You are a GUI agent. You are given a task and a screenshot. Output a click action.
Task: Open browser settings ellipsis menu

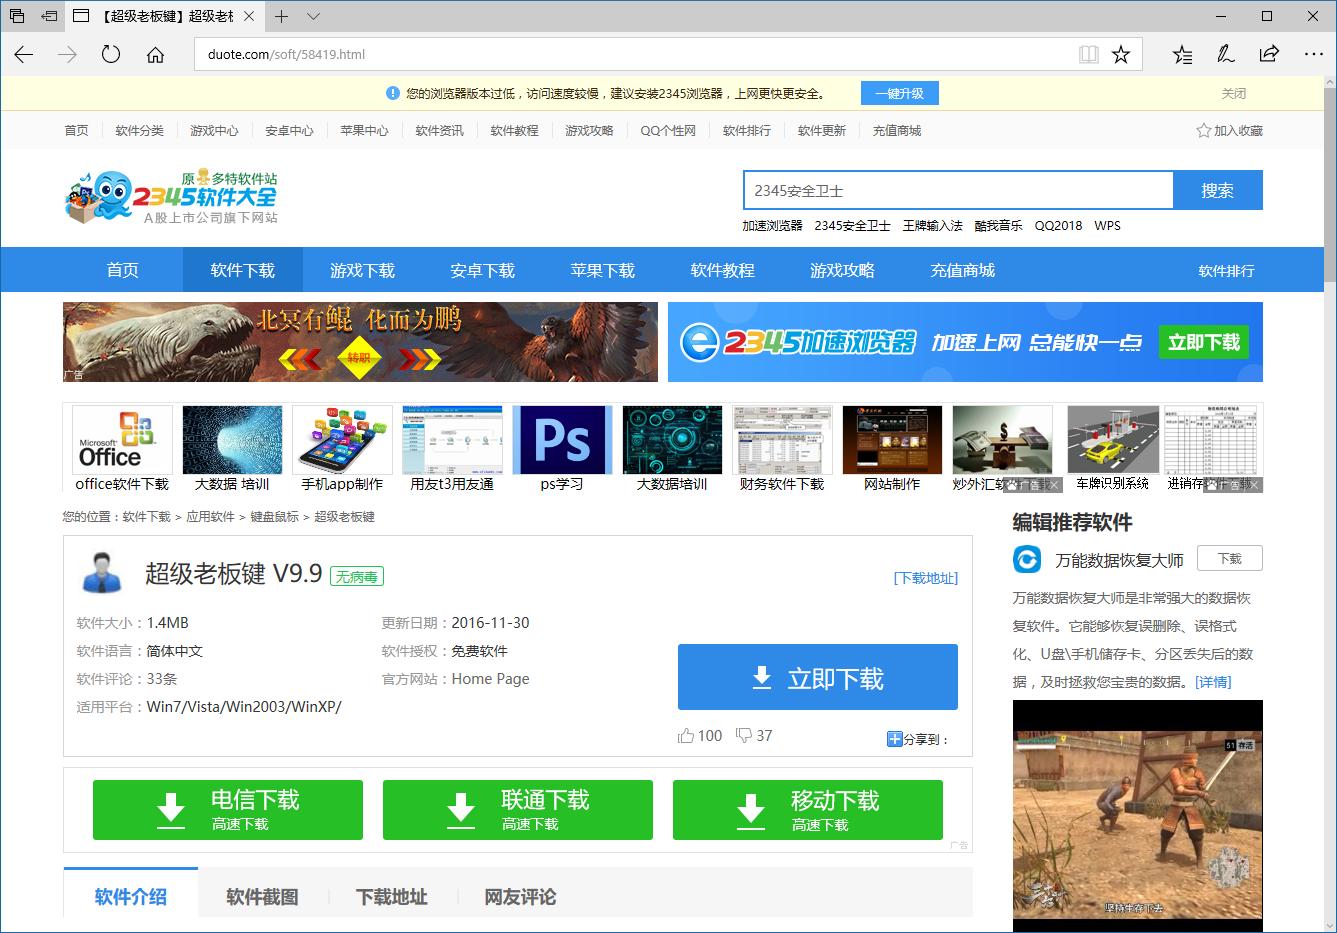(x=1313, y=55)
